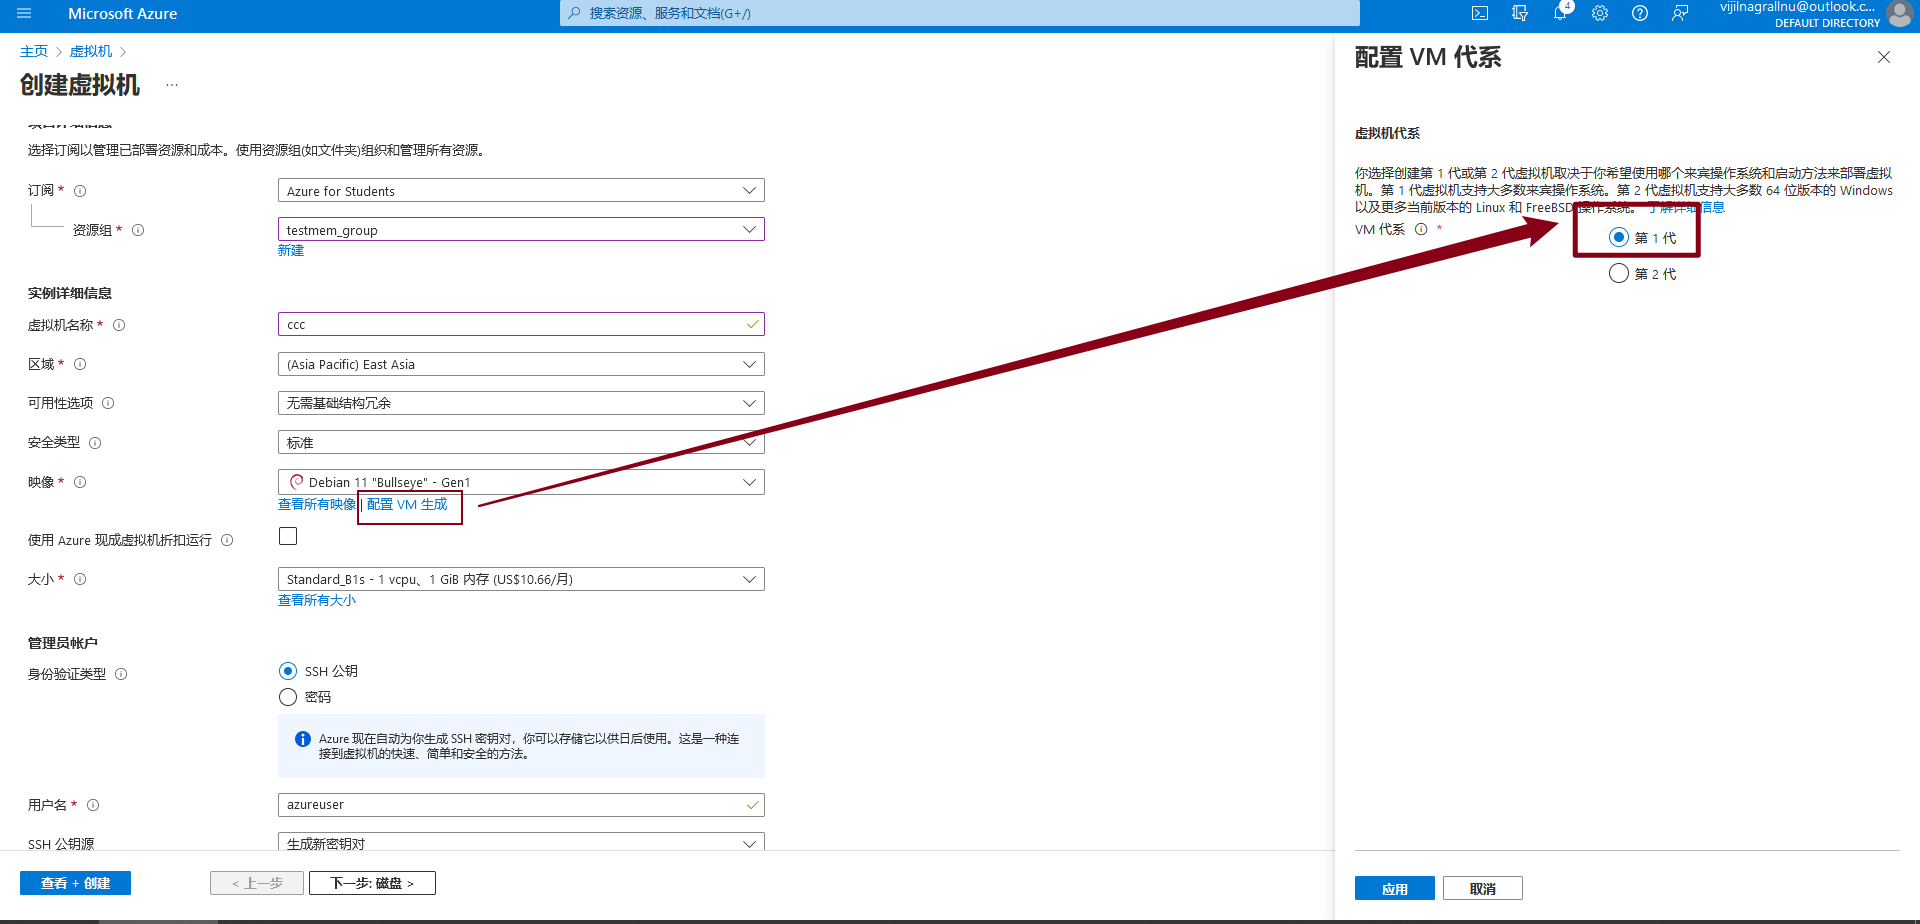
Task: Open Cloud Shell from the top bar
Action: [1480, 14]
